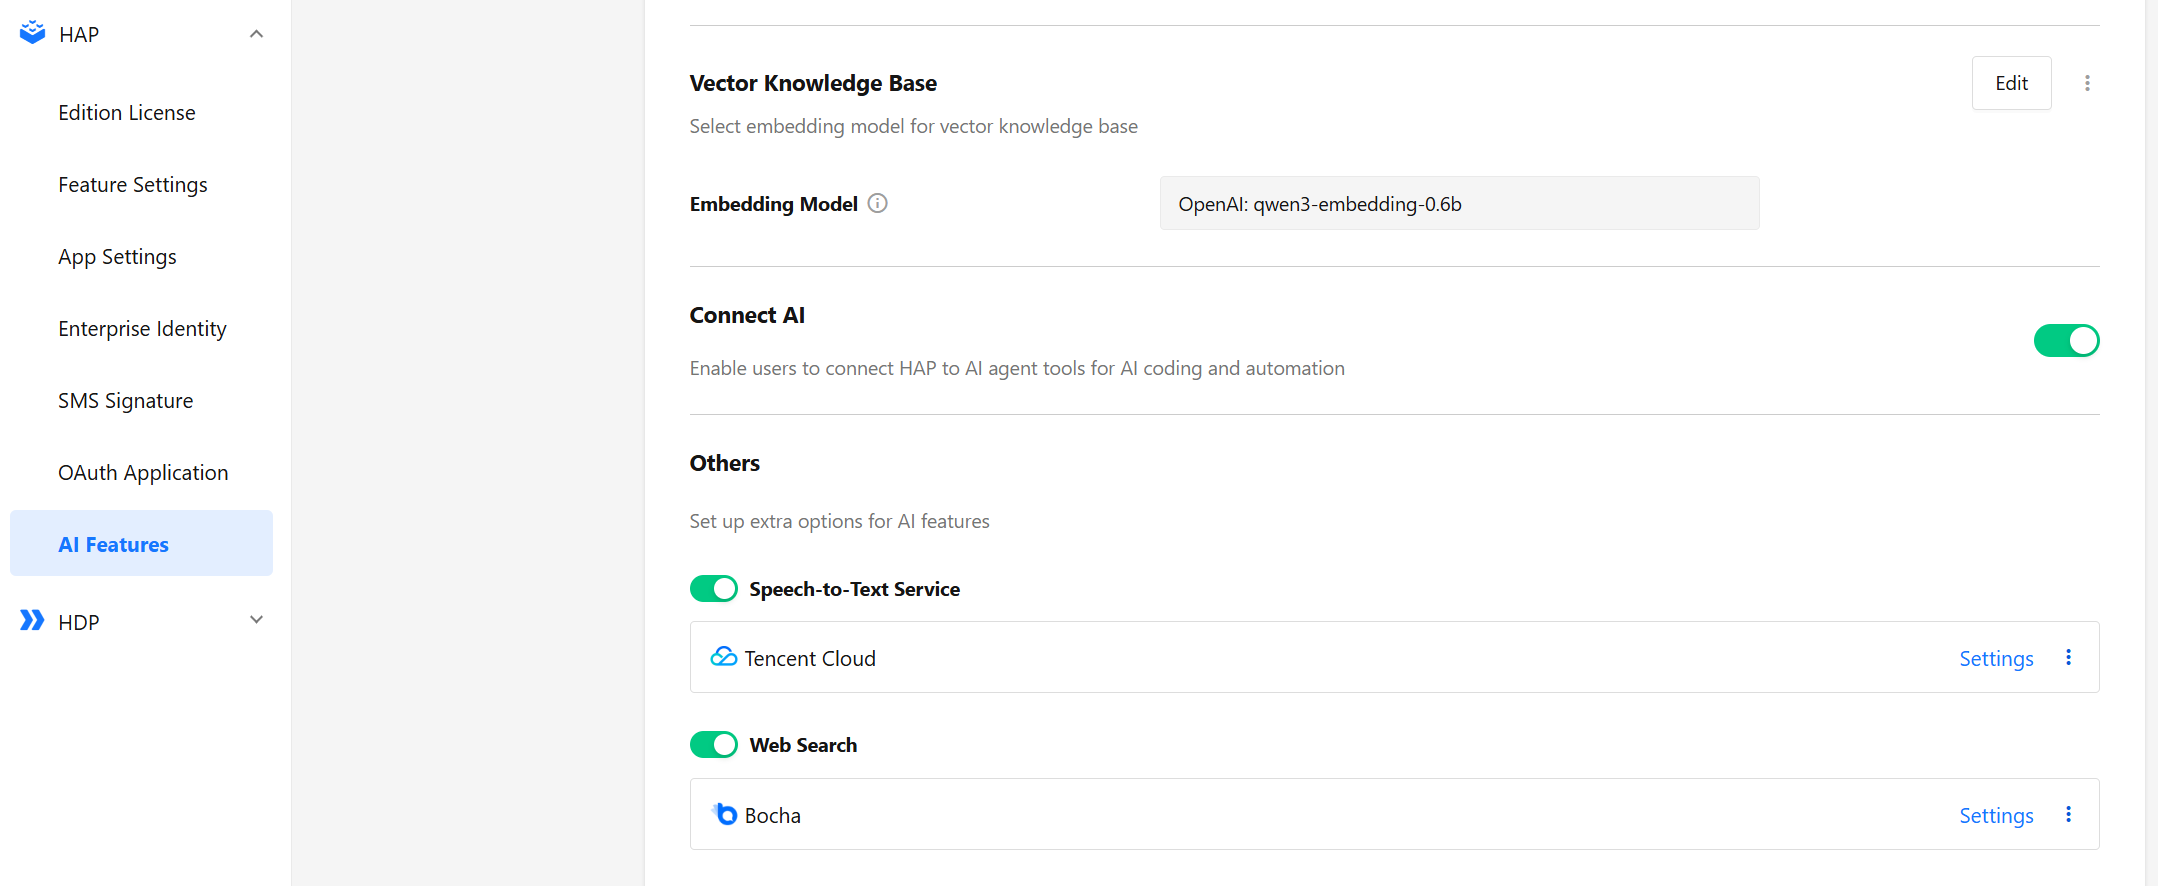Open the Embedding Model selection field

pyautogui.click(x=1459, y=203)
